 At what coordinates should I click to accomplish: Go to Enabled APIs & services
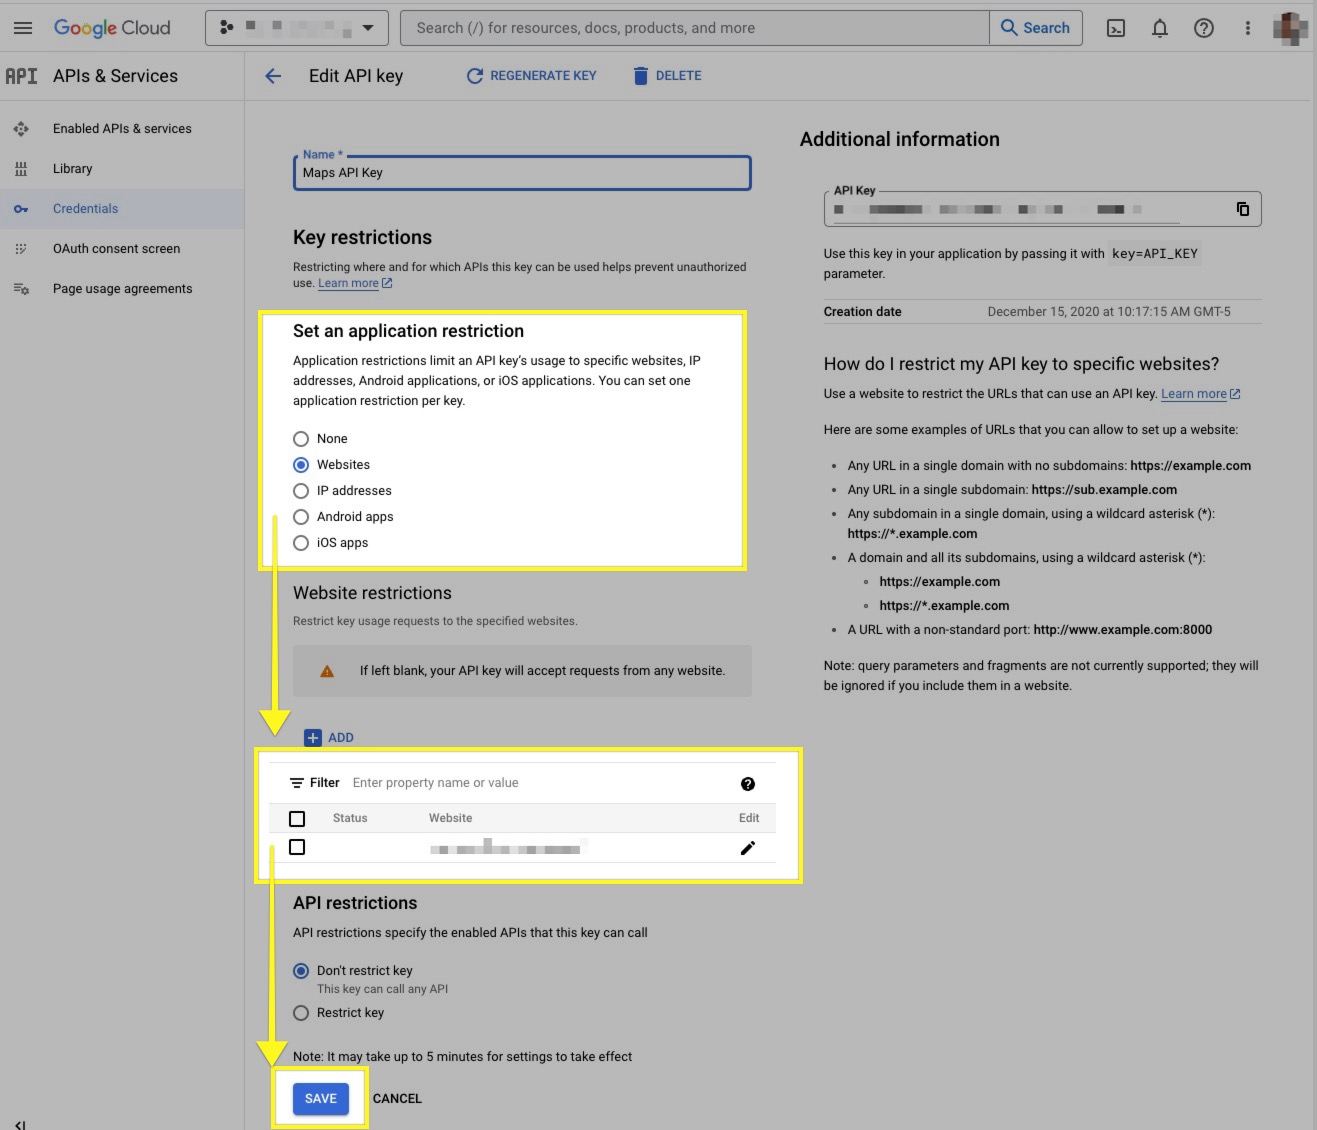122,129
